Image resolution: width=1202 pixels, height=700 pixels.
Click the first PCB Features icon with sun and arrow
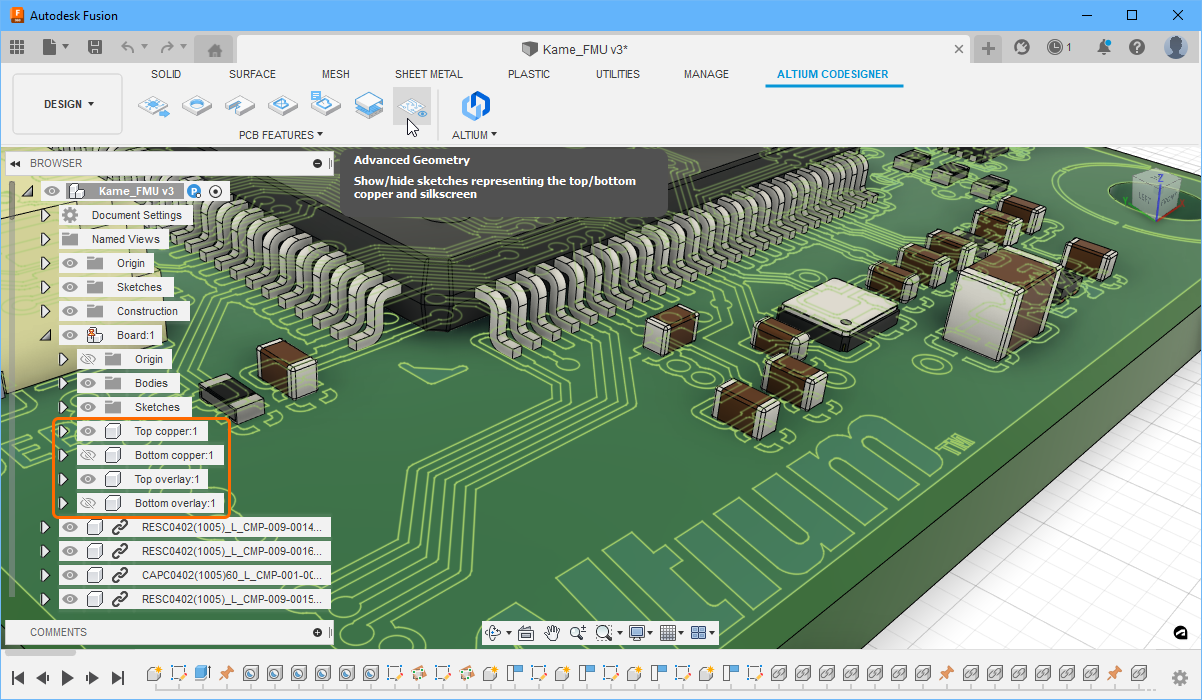[x=153, y=104]
